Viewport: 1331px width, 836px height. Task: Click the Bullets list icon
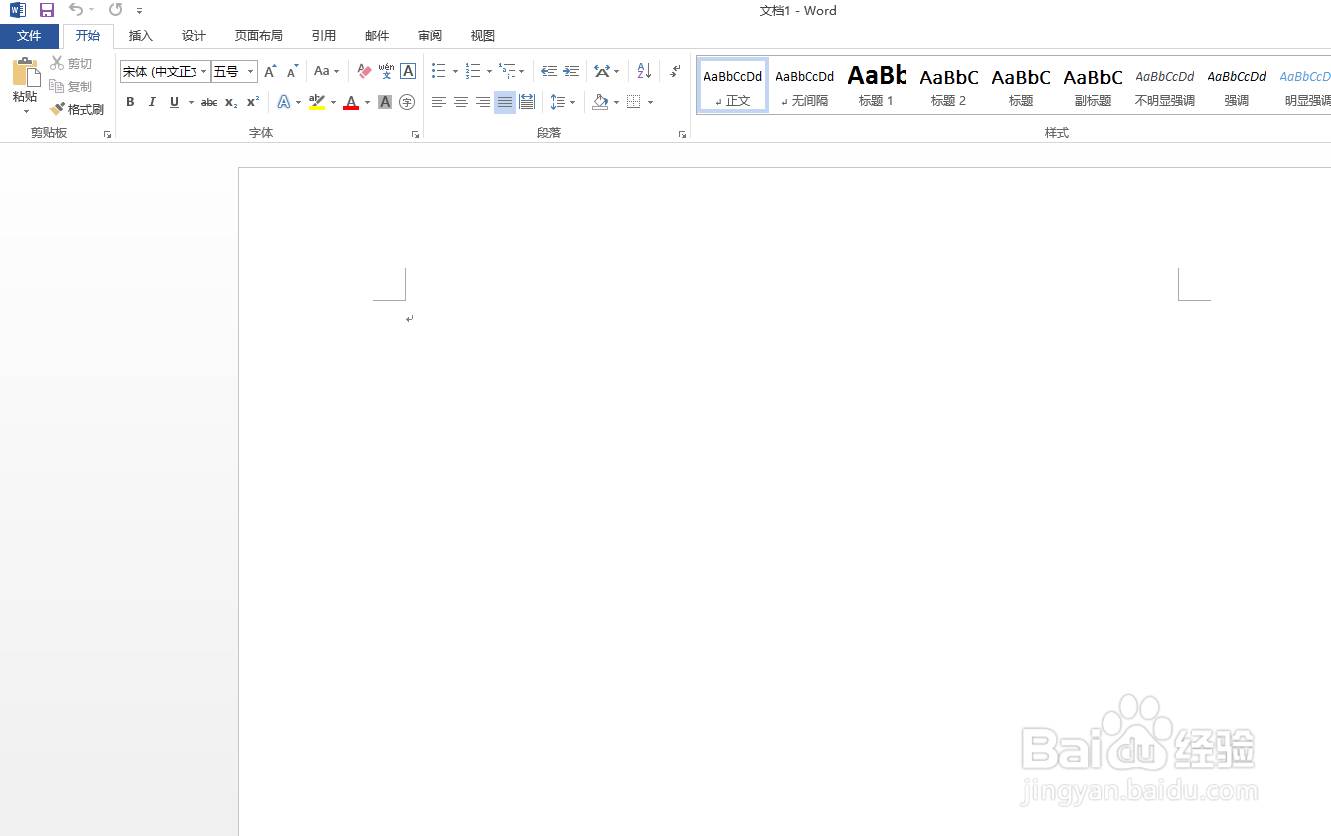point(438,71)
